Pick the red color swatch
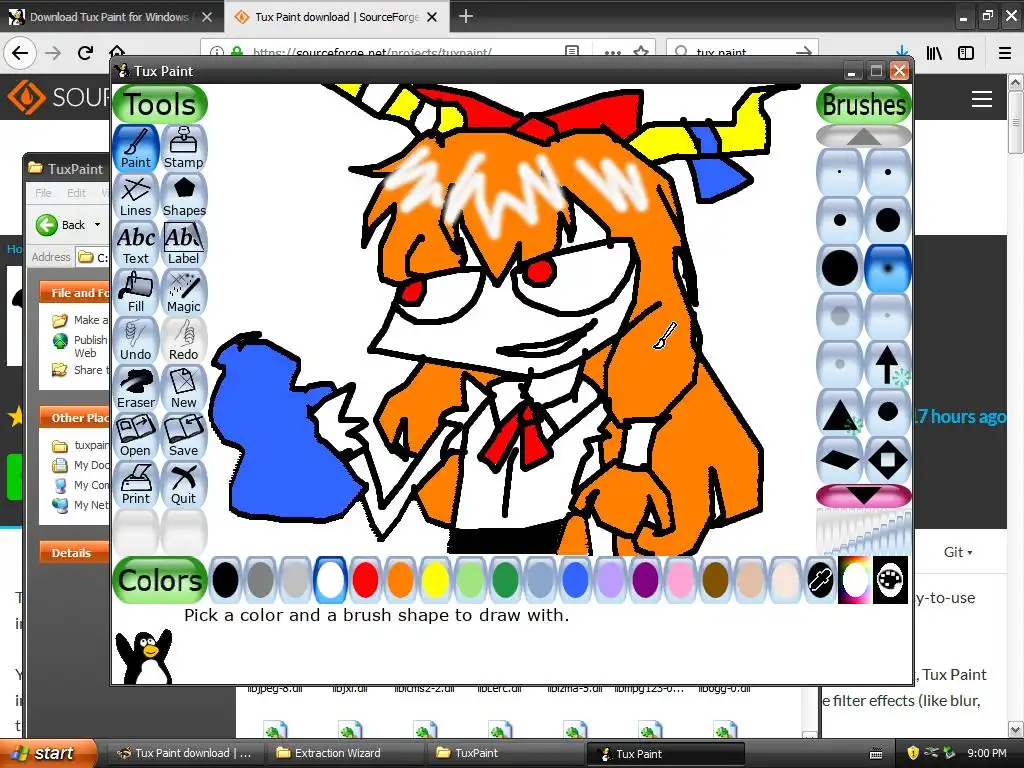The width and height of the screenshot is (1024, 768). (365, 580)
